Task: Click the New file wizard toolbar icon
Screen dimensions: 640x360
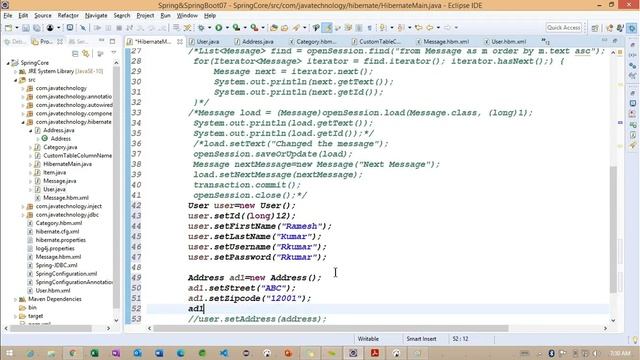Action: (8, 28)
